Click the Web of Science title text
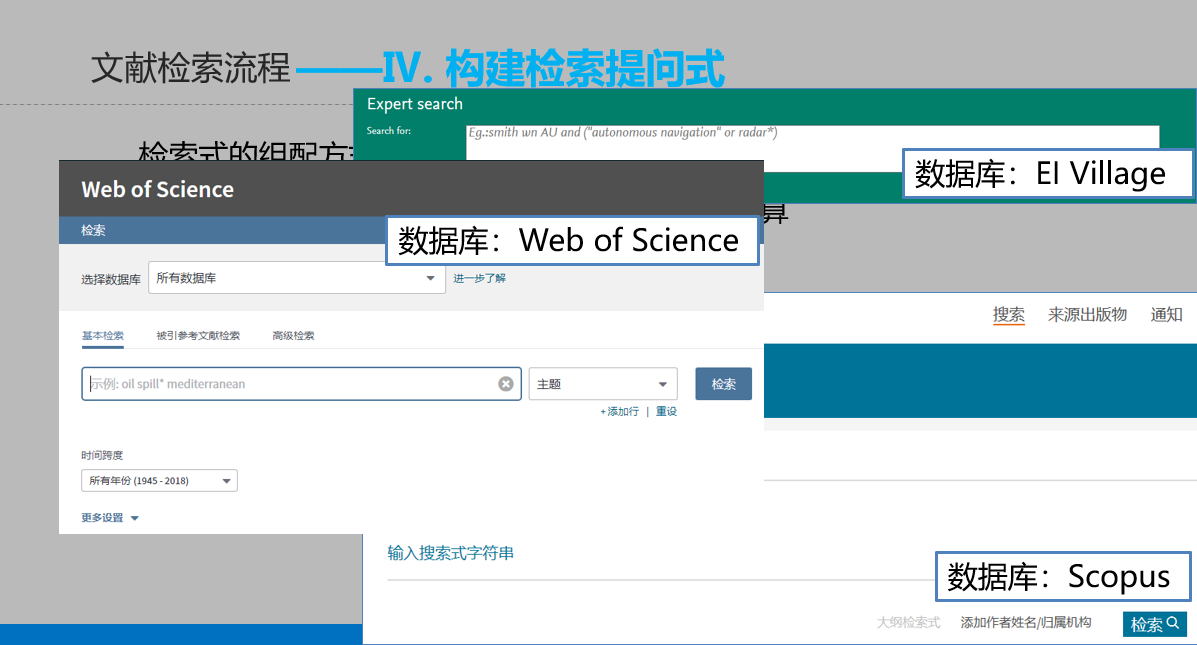This screenshot has width=1197, height=645. pyautogui.click(x=157, y=189)
